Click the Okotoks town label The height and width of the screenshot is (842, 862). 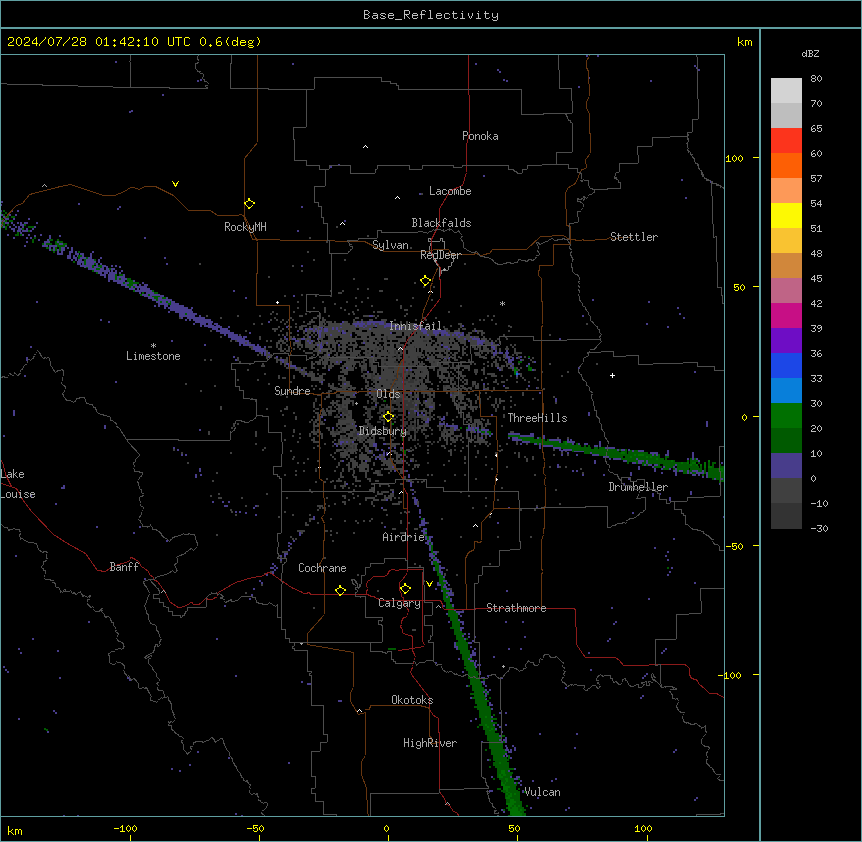[412, 700]
